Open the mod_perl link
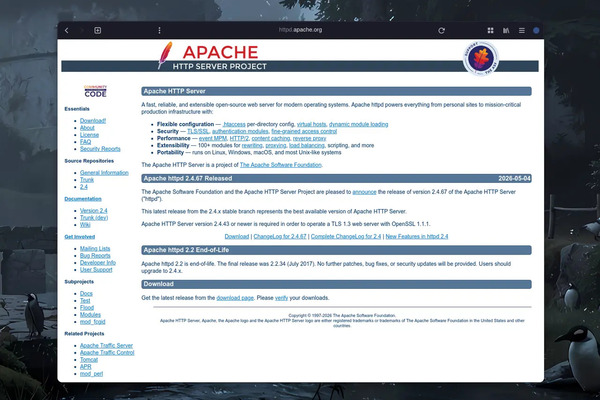The image size is (600, 400). tap(91, 374)
